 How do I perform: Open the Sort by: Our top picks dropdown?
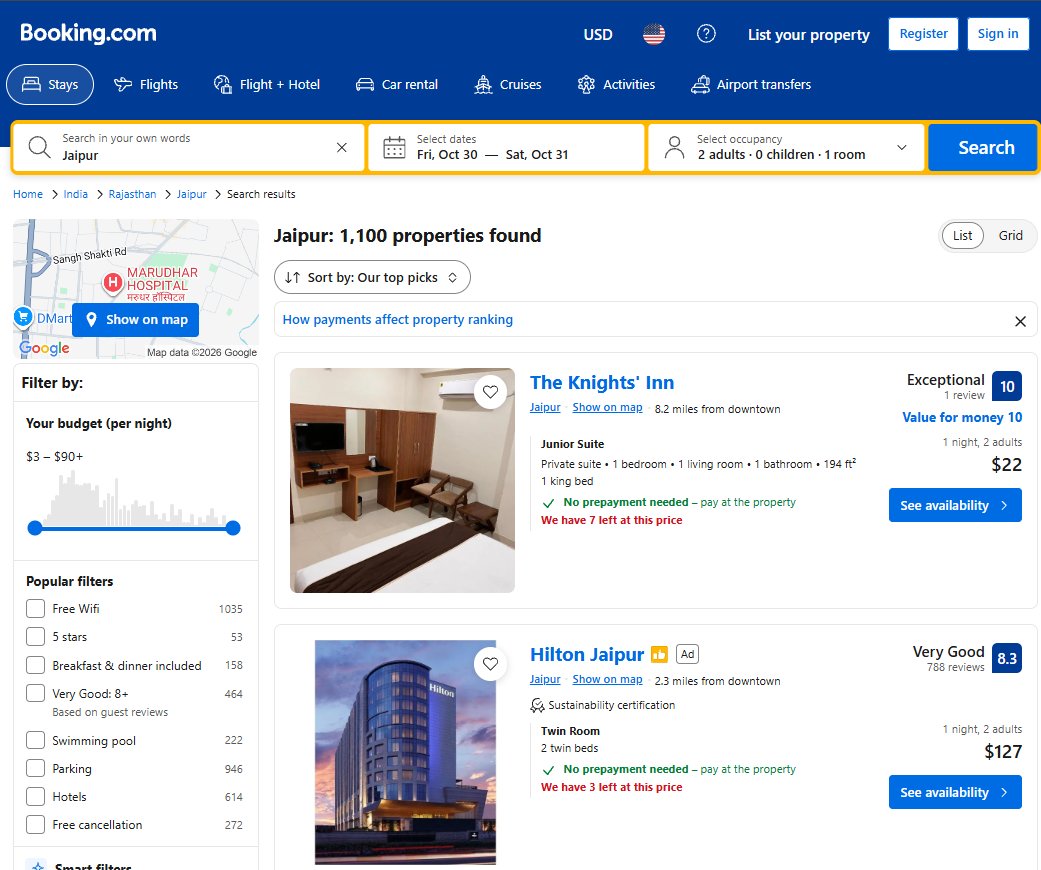pos(372,278)
